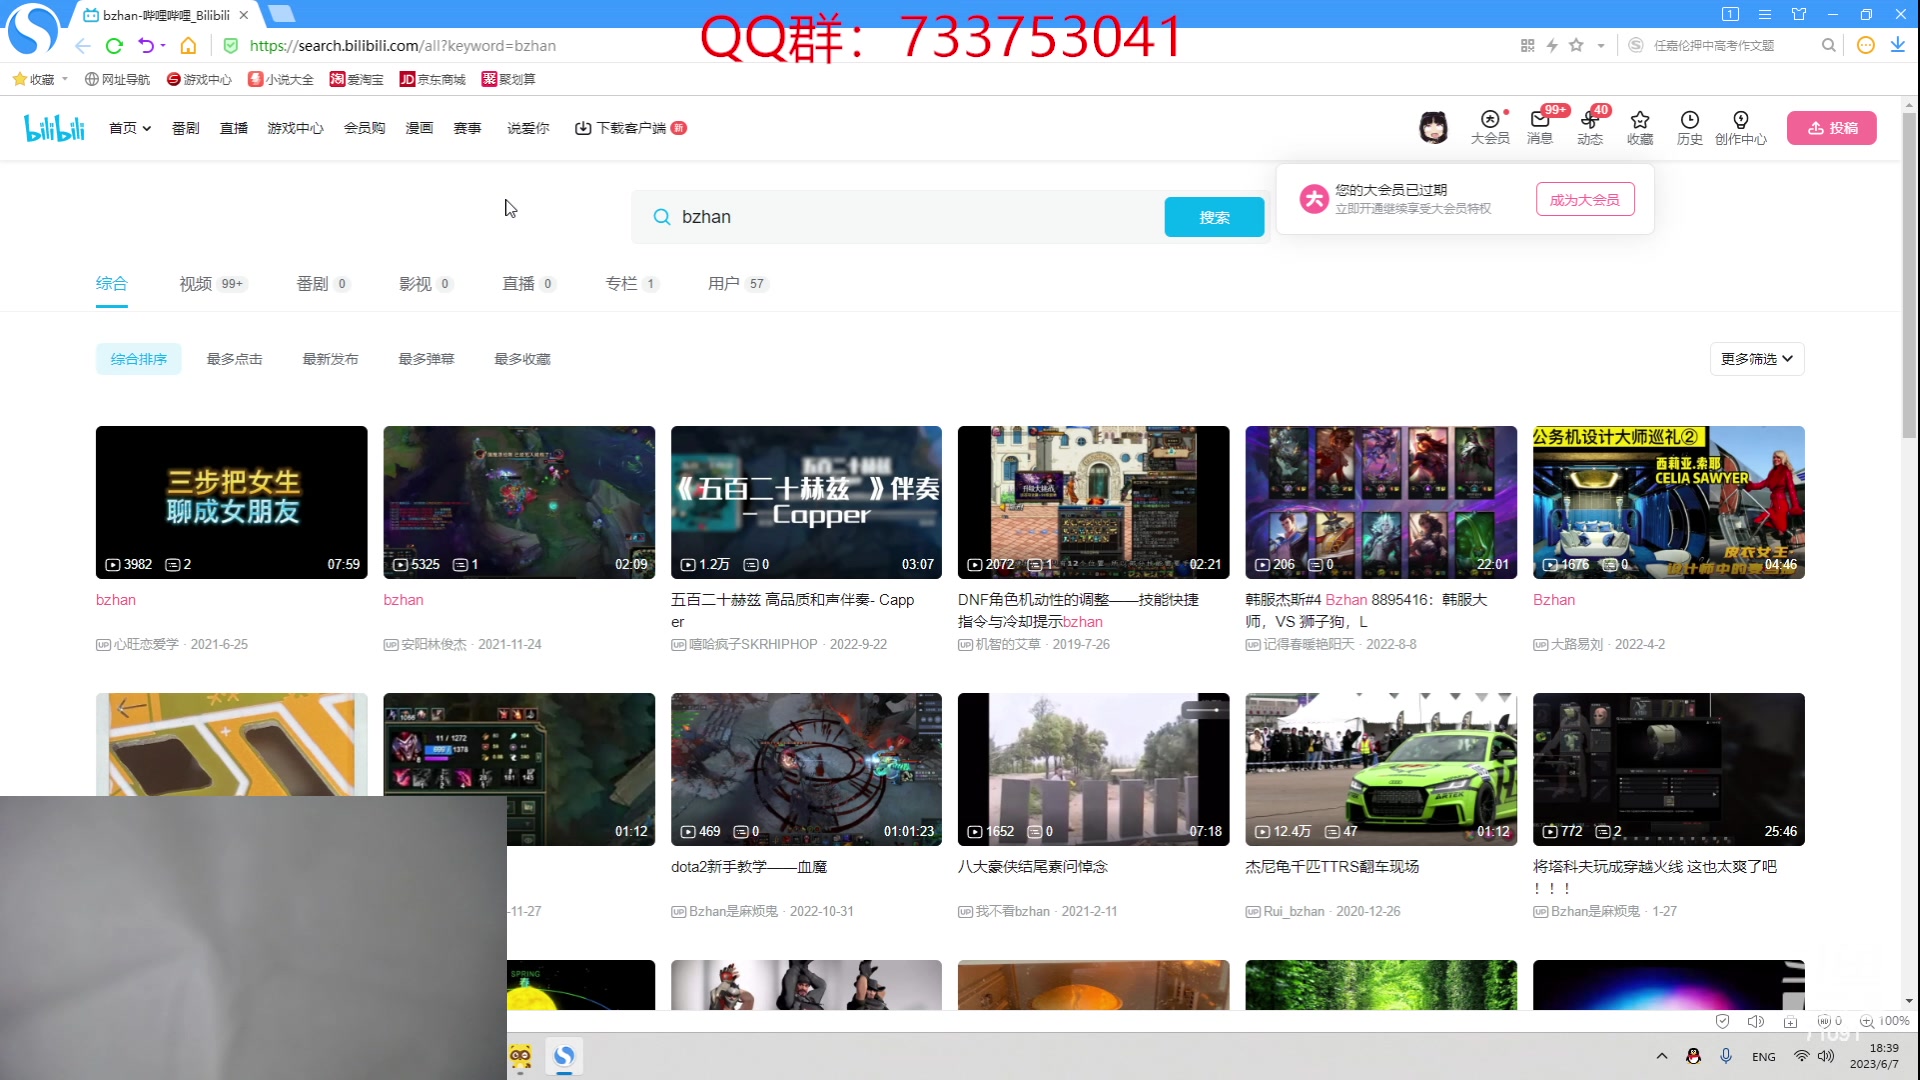This screenshot has height=1080, width=1920.
Task: Open the browser hamburger menu
Action: pos(1765,14)
